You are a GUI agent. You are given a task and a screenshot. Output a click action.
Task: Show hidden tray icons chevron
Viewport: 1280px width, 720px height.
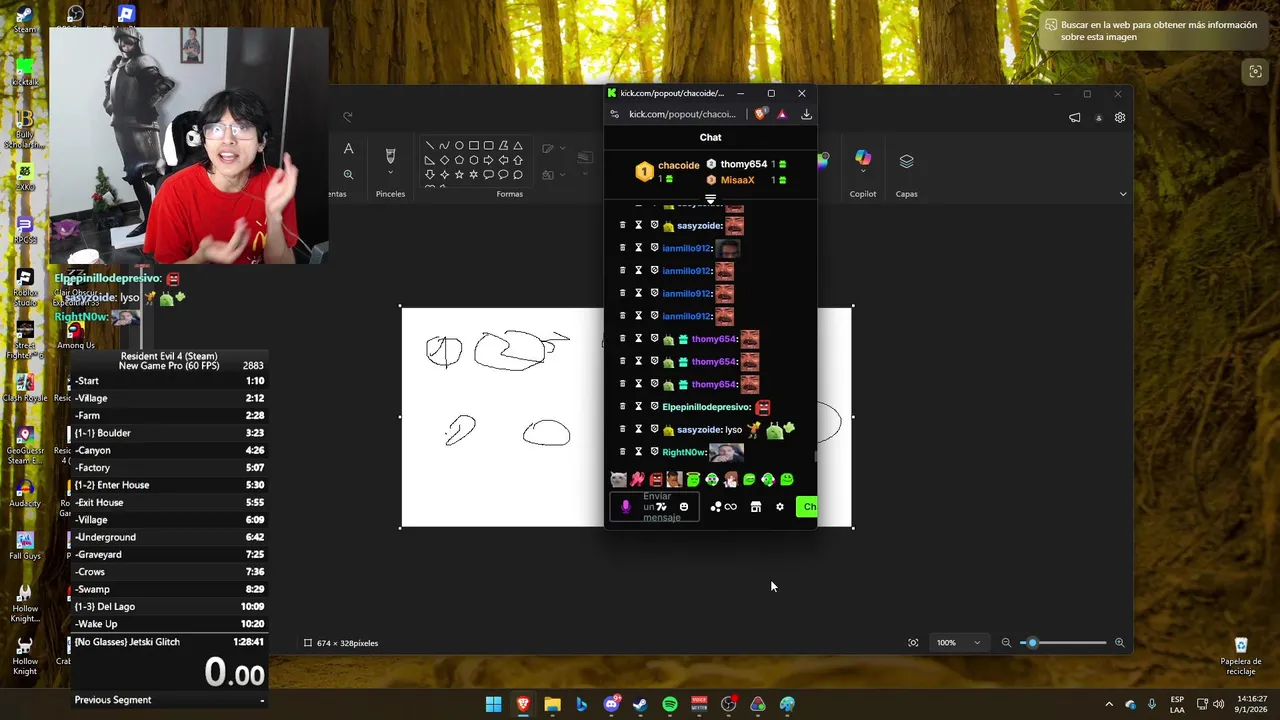[1108, 704]
